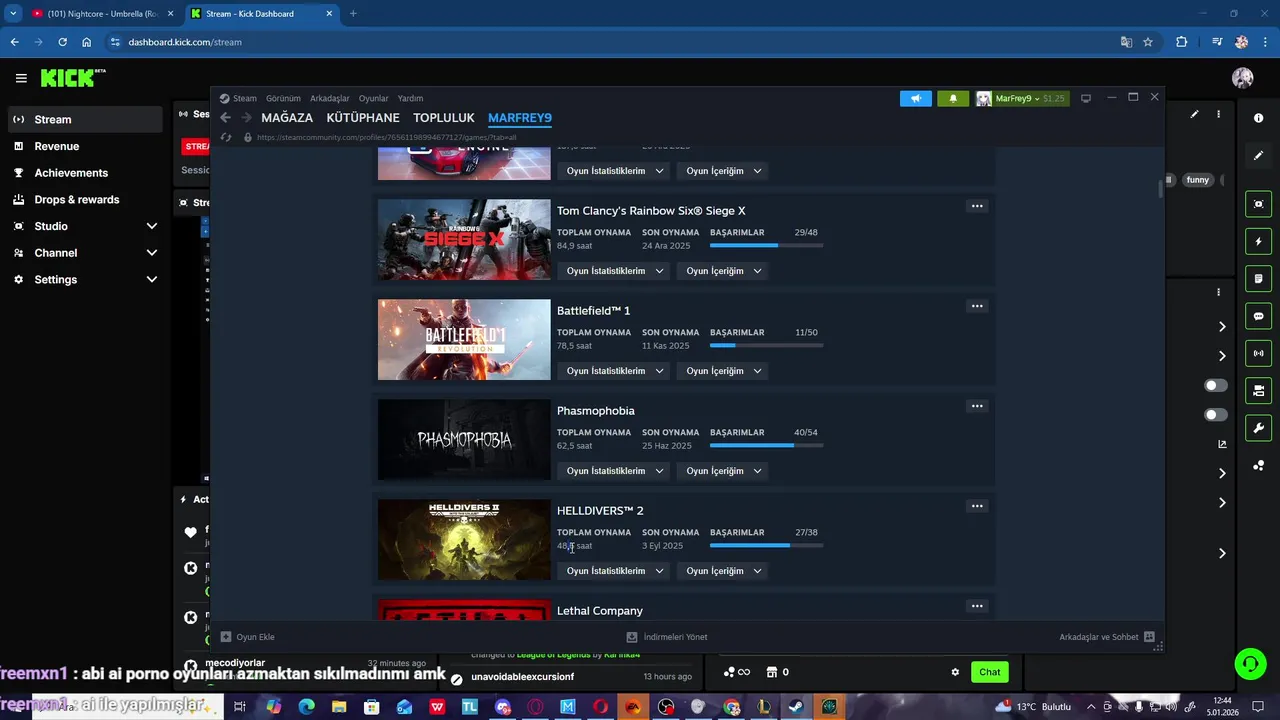
Task: Open Battlefield 1 title link
Action: 593,311
